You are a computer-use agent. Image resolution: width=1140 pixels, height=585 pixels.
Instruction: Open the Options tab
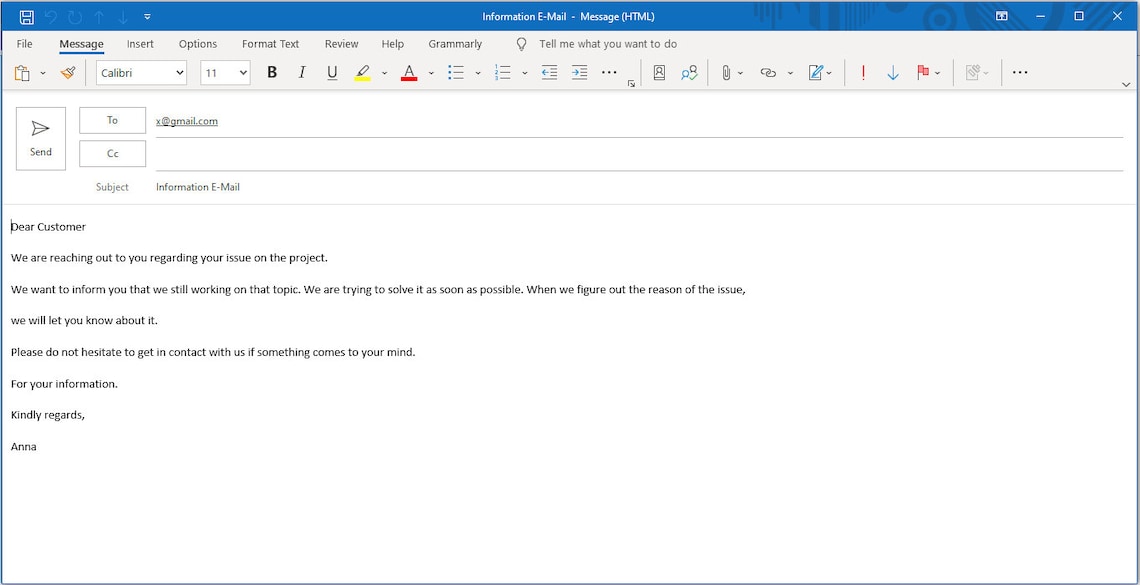coord(198,44)
